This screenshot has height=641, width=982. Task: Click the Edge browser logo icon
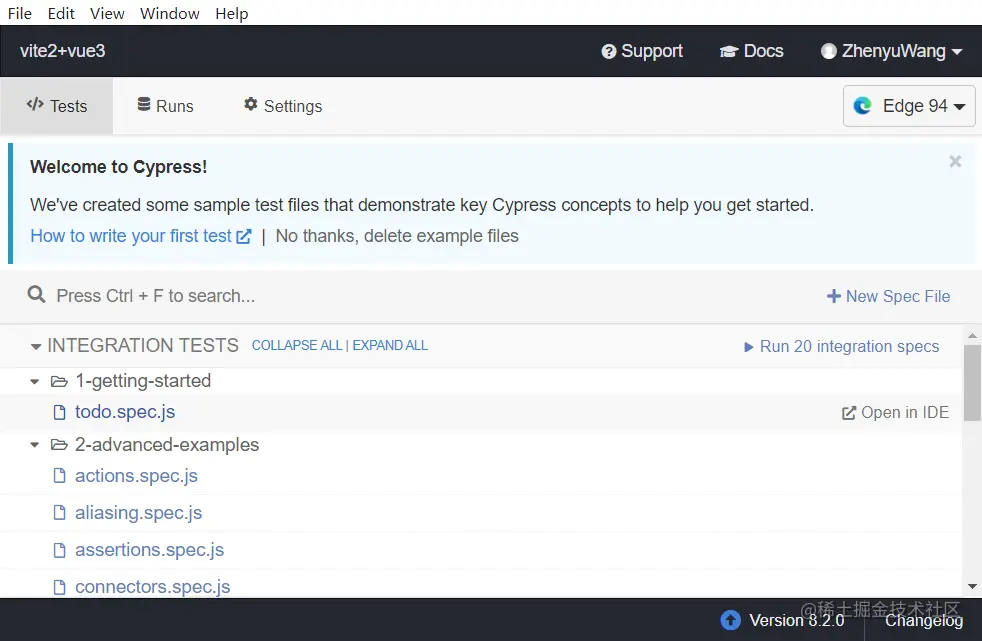862,106
